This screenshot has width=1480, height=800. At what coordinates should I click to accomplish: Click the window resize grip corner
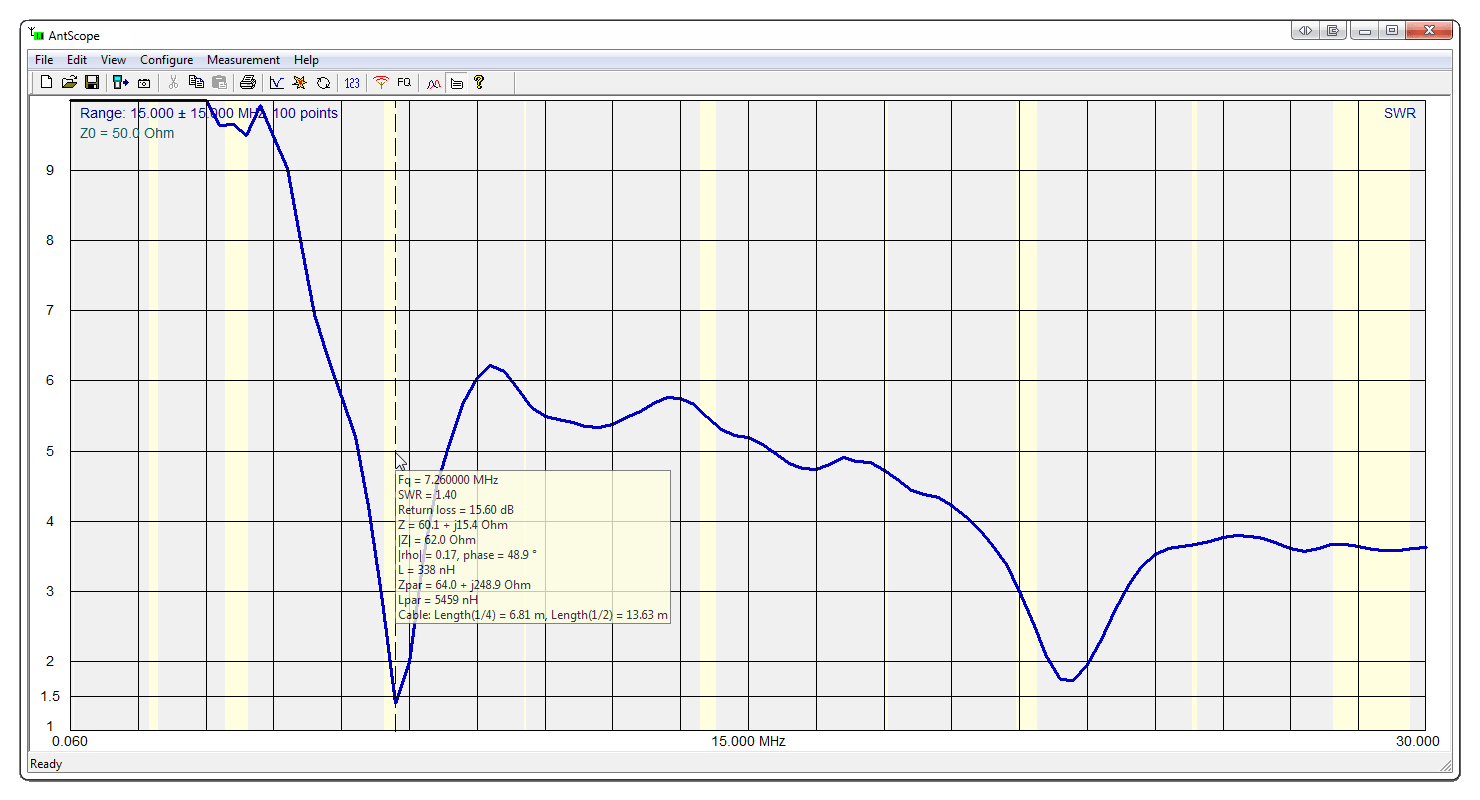click(x=1445, y=765)
